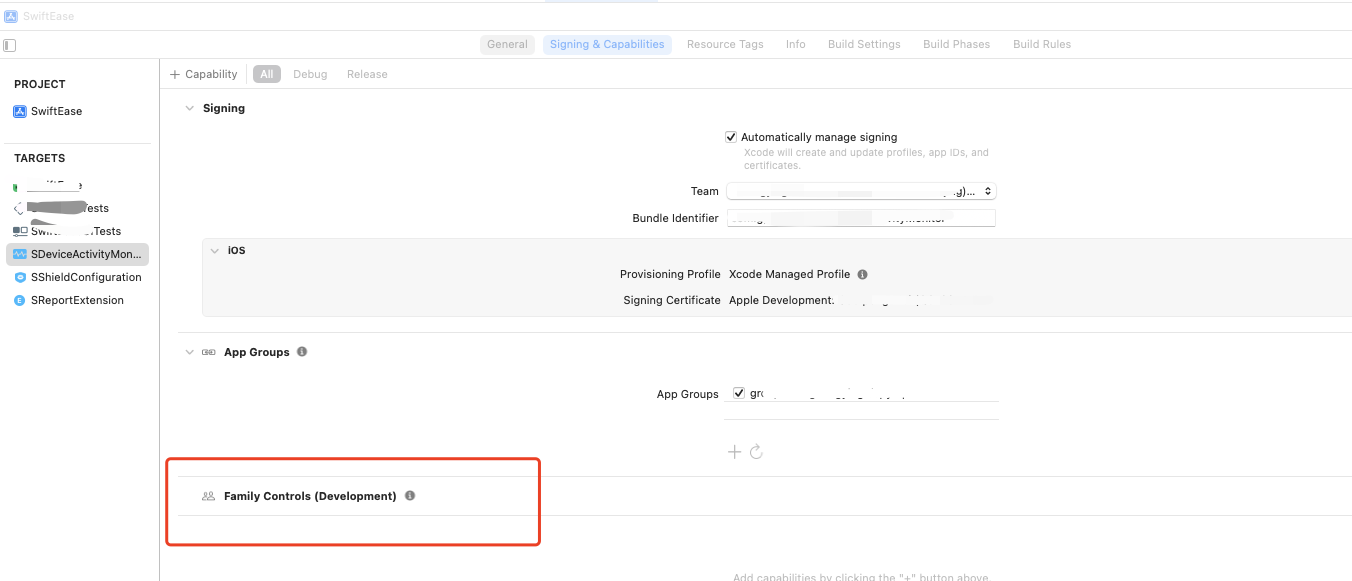
Task: Switch to the Info tab
Action: pos(796,44)
